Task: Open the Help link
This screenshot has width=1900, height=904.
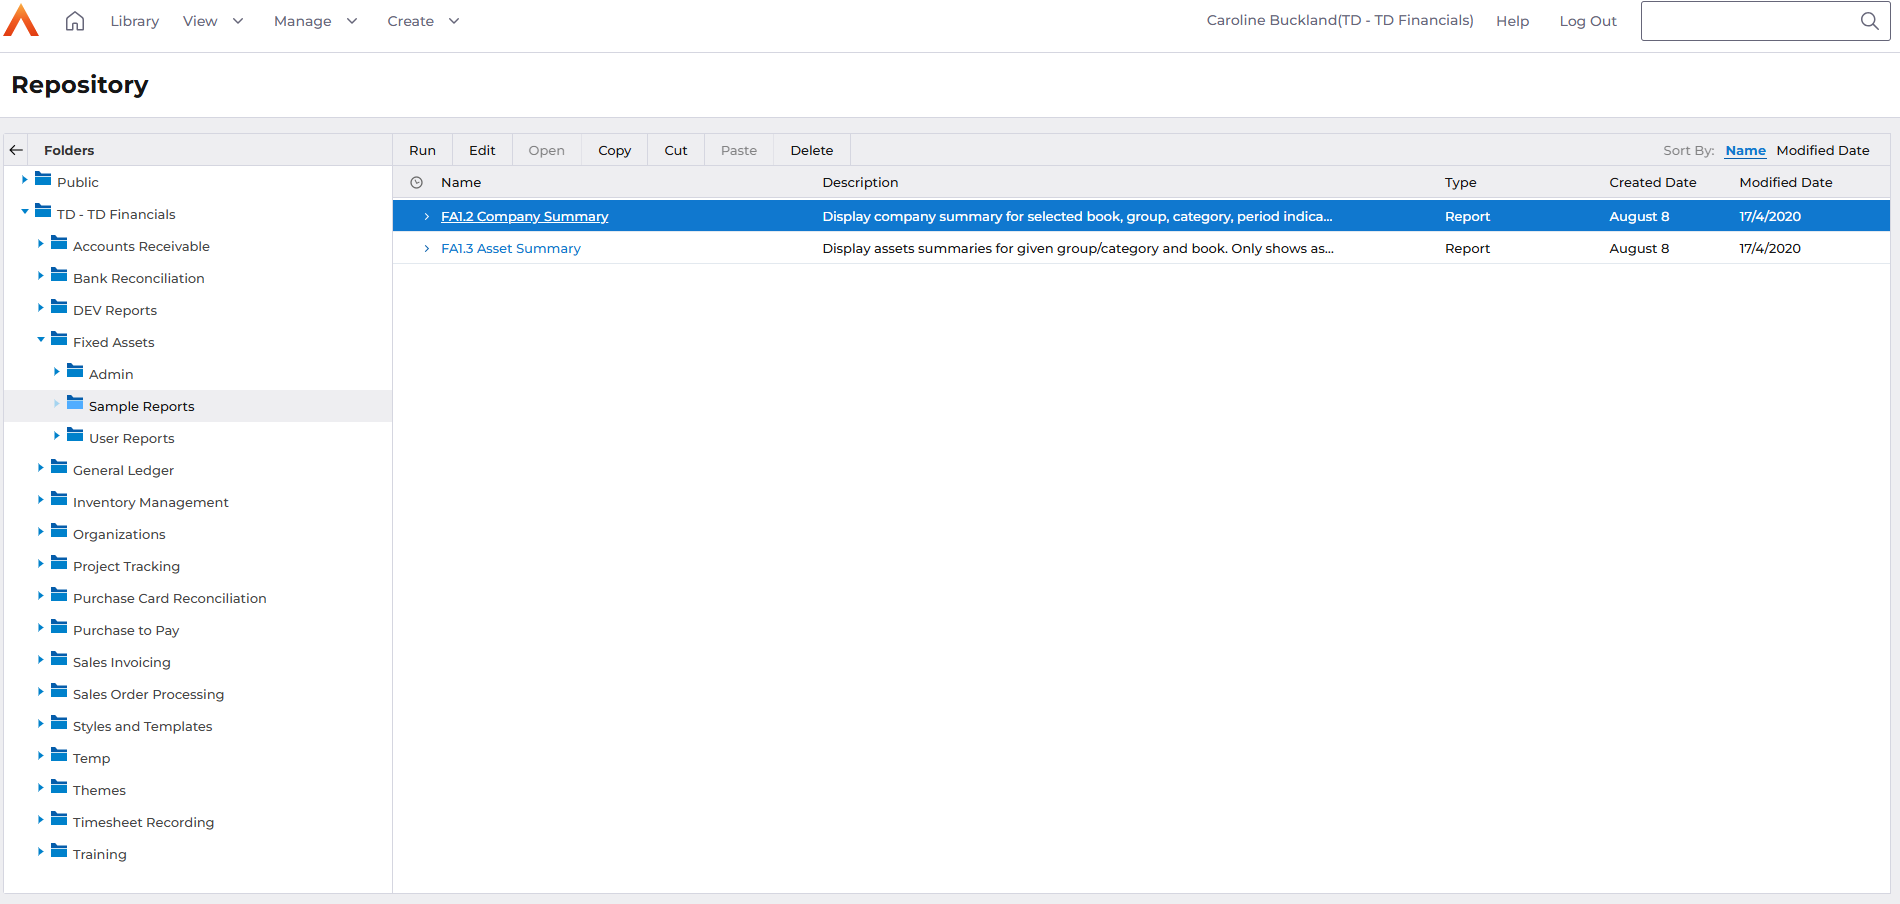Action: 1513,21
